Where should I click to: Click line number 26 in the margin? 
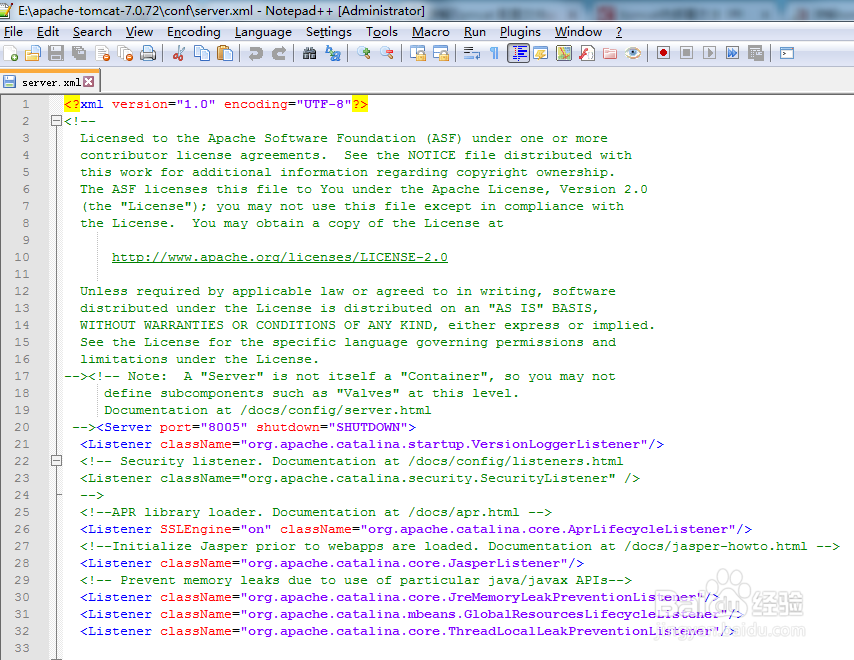[22, 529]
